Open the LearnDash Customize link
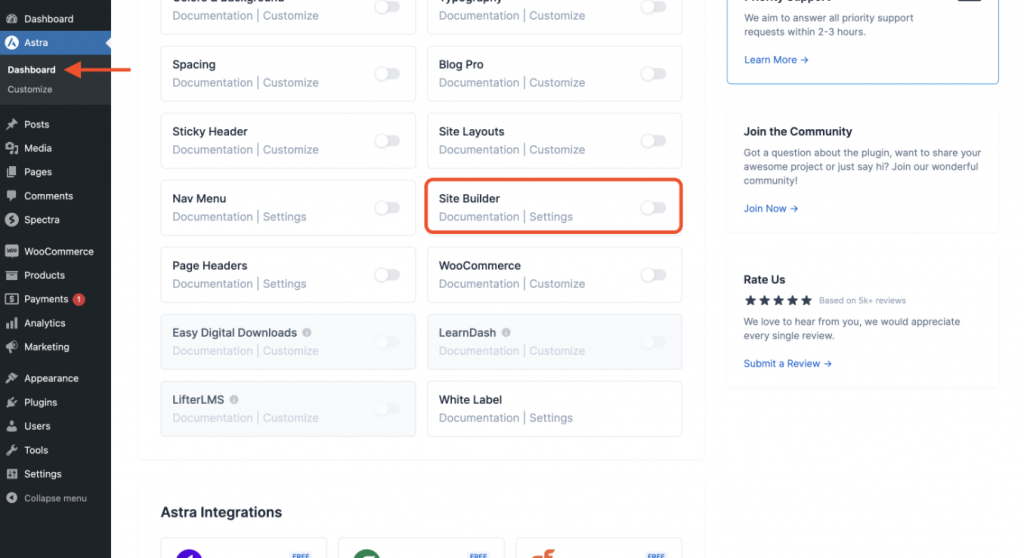The image size is (1024, 558). (557, 351)
